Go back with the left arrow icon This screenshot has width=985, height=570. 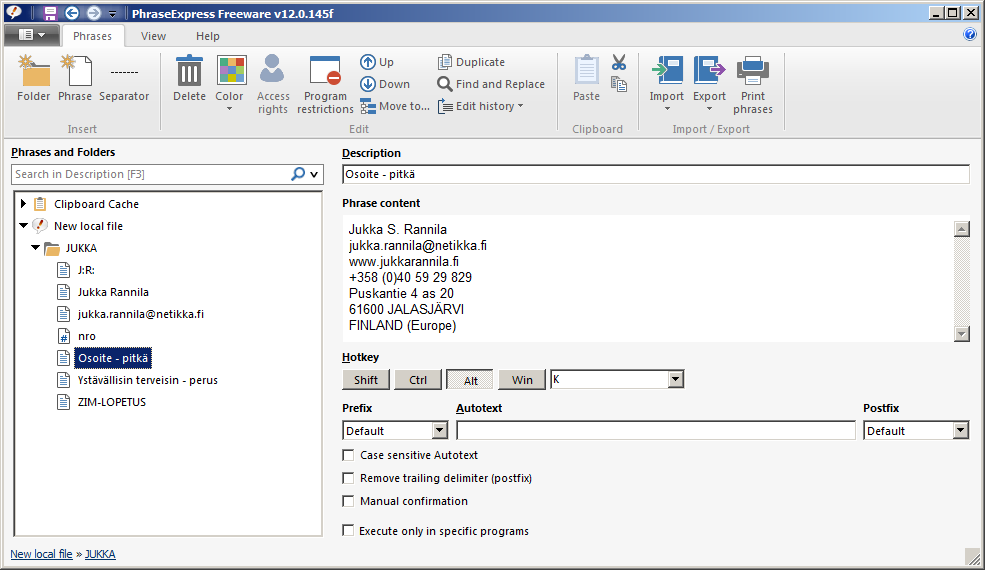click(72, 13)
